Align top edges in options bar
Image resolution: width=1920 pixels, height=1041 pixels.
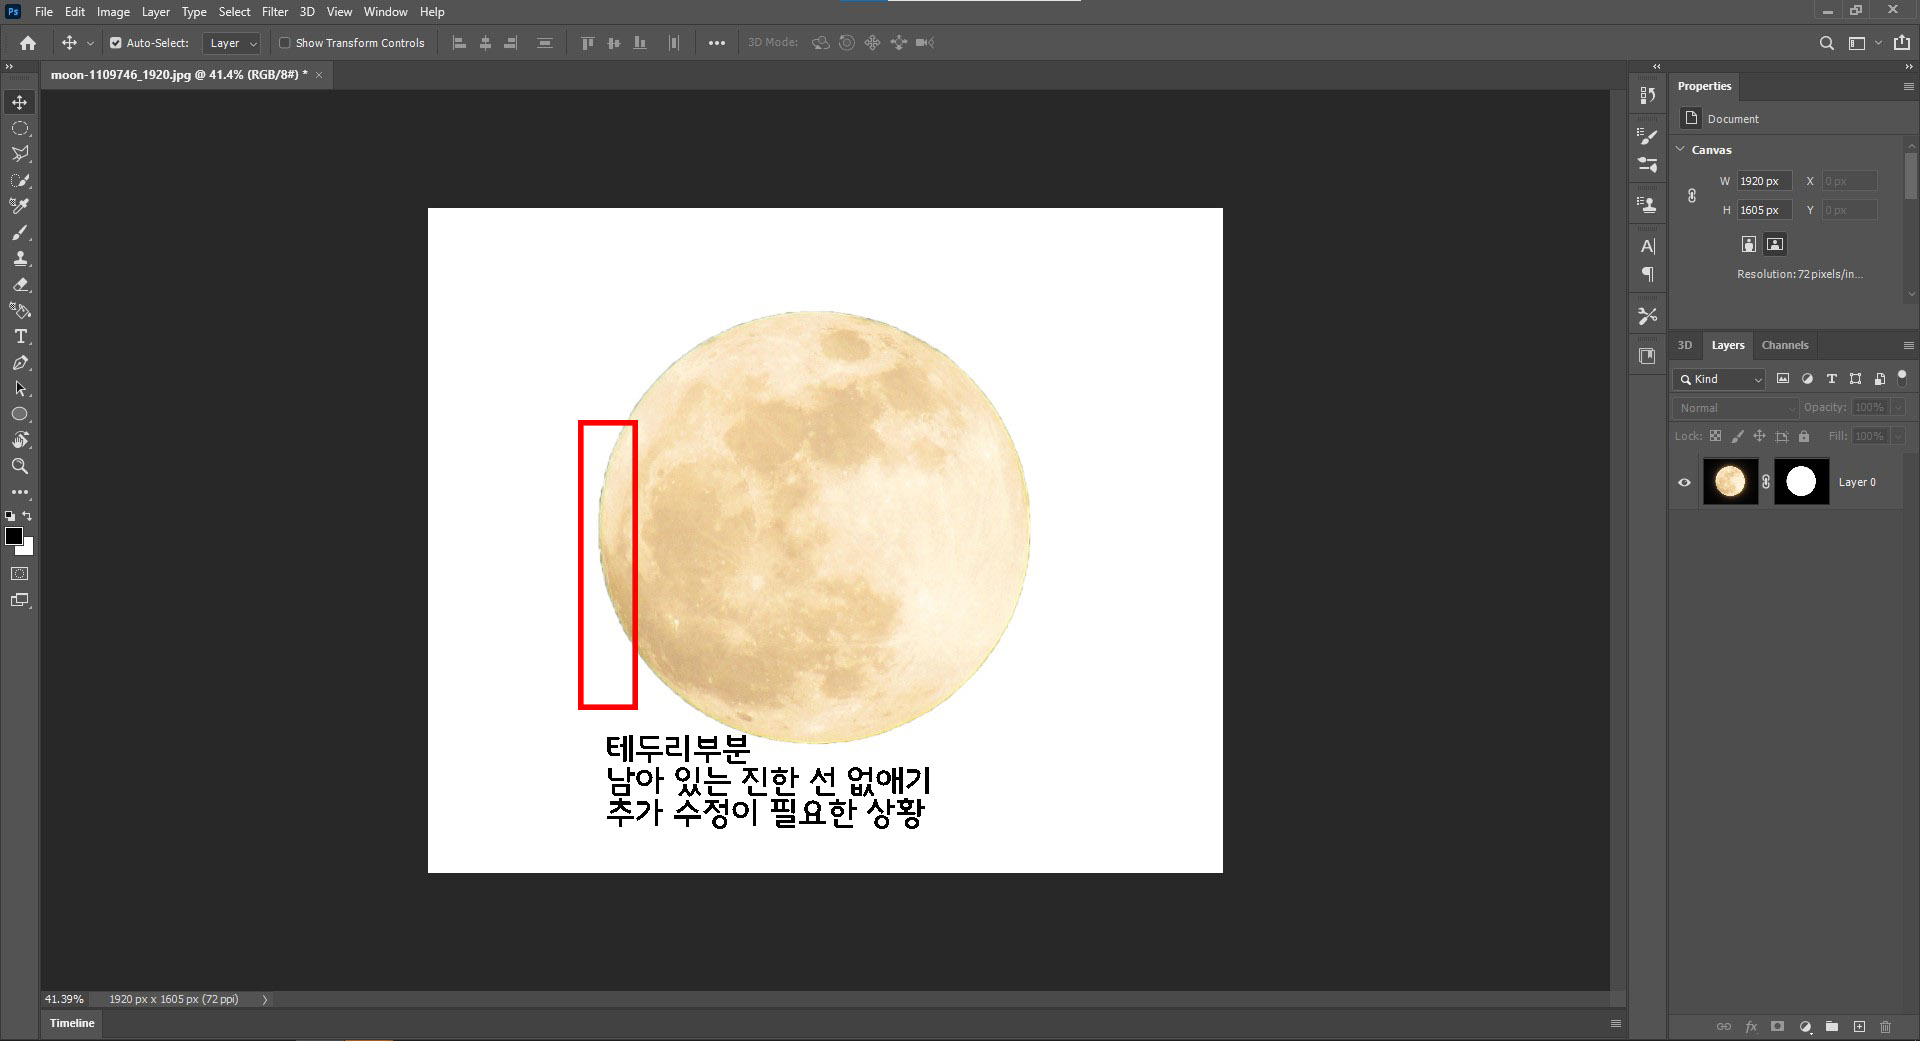click(x=588, y=43)
